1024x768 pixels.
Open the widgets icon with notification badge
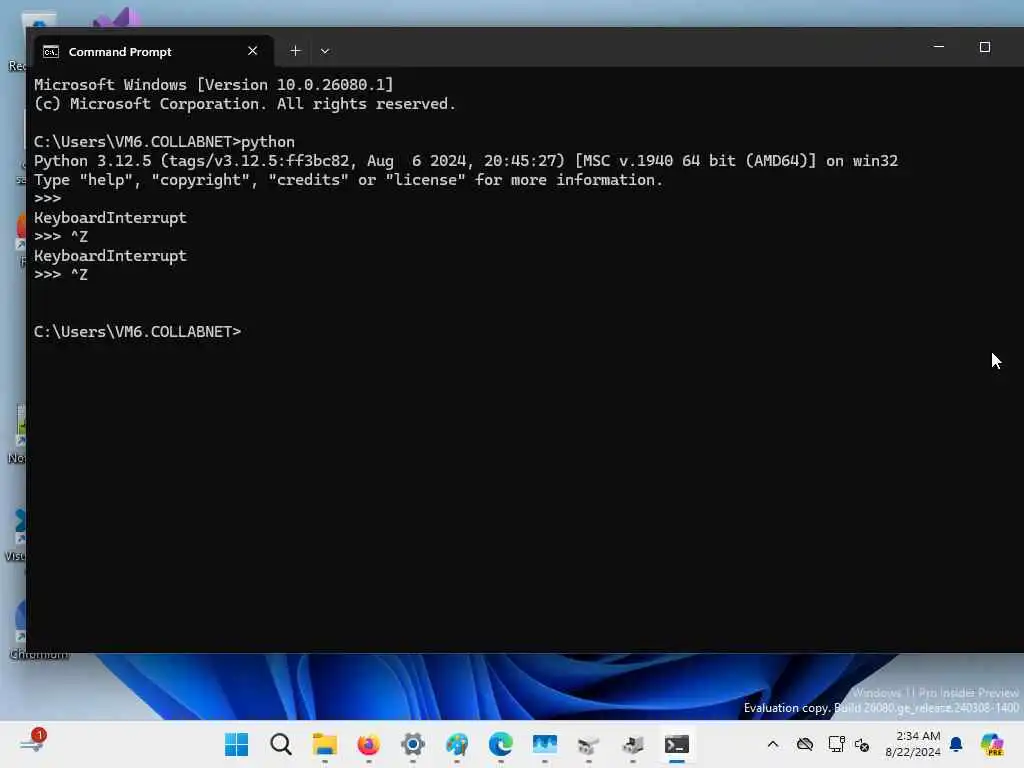pos(33,742)
